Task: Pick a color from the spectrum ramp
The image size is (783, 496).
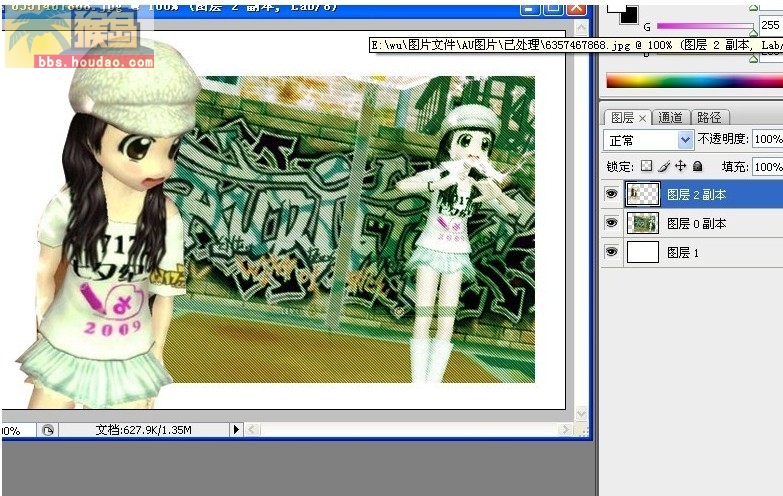Action: pyautogui.click(x=694, y=80)
